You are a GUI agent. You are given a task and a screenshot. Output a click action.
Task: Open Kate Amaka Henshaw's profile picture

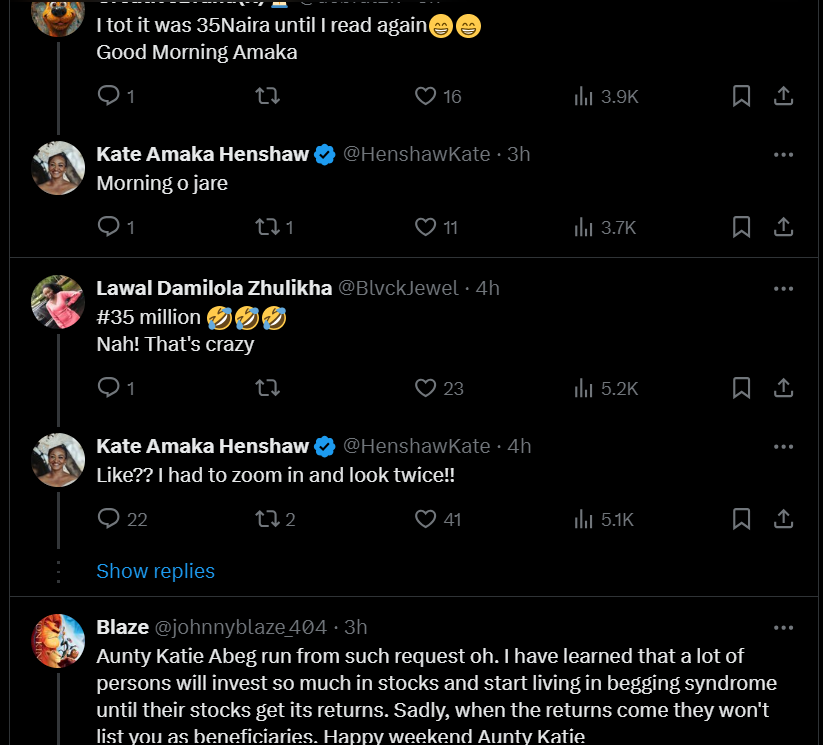click(x=57, y=167)
